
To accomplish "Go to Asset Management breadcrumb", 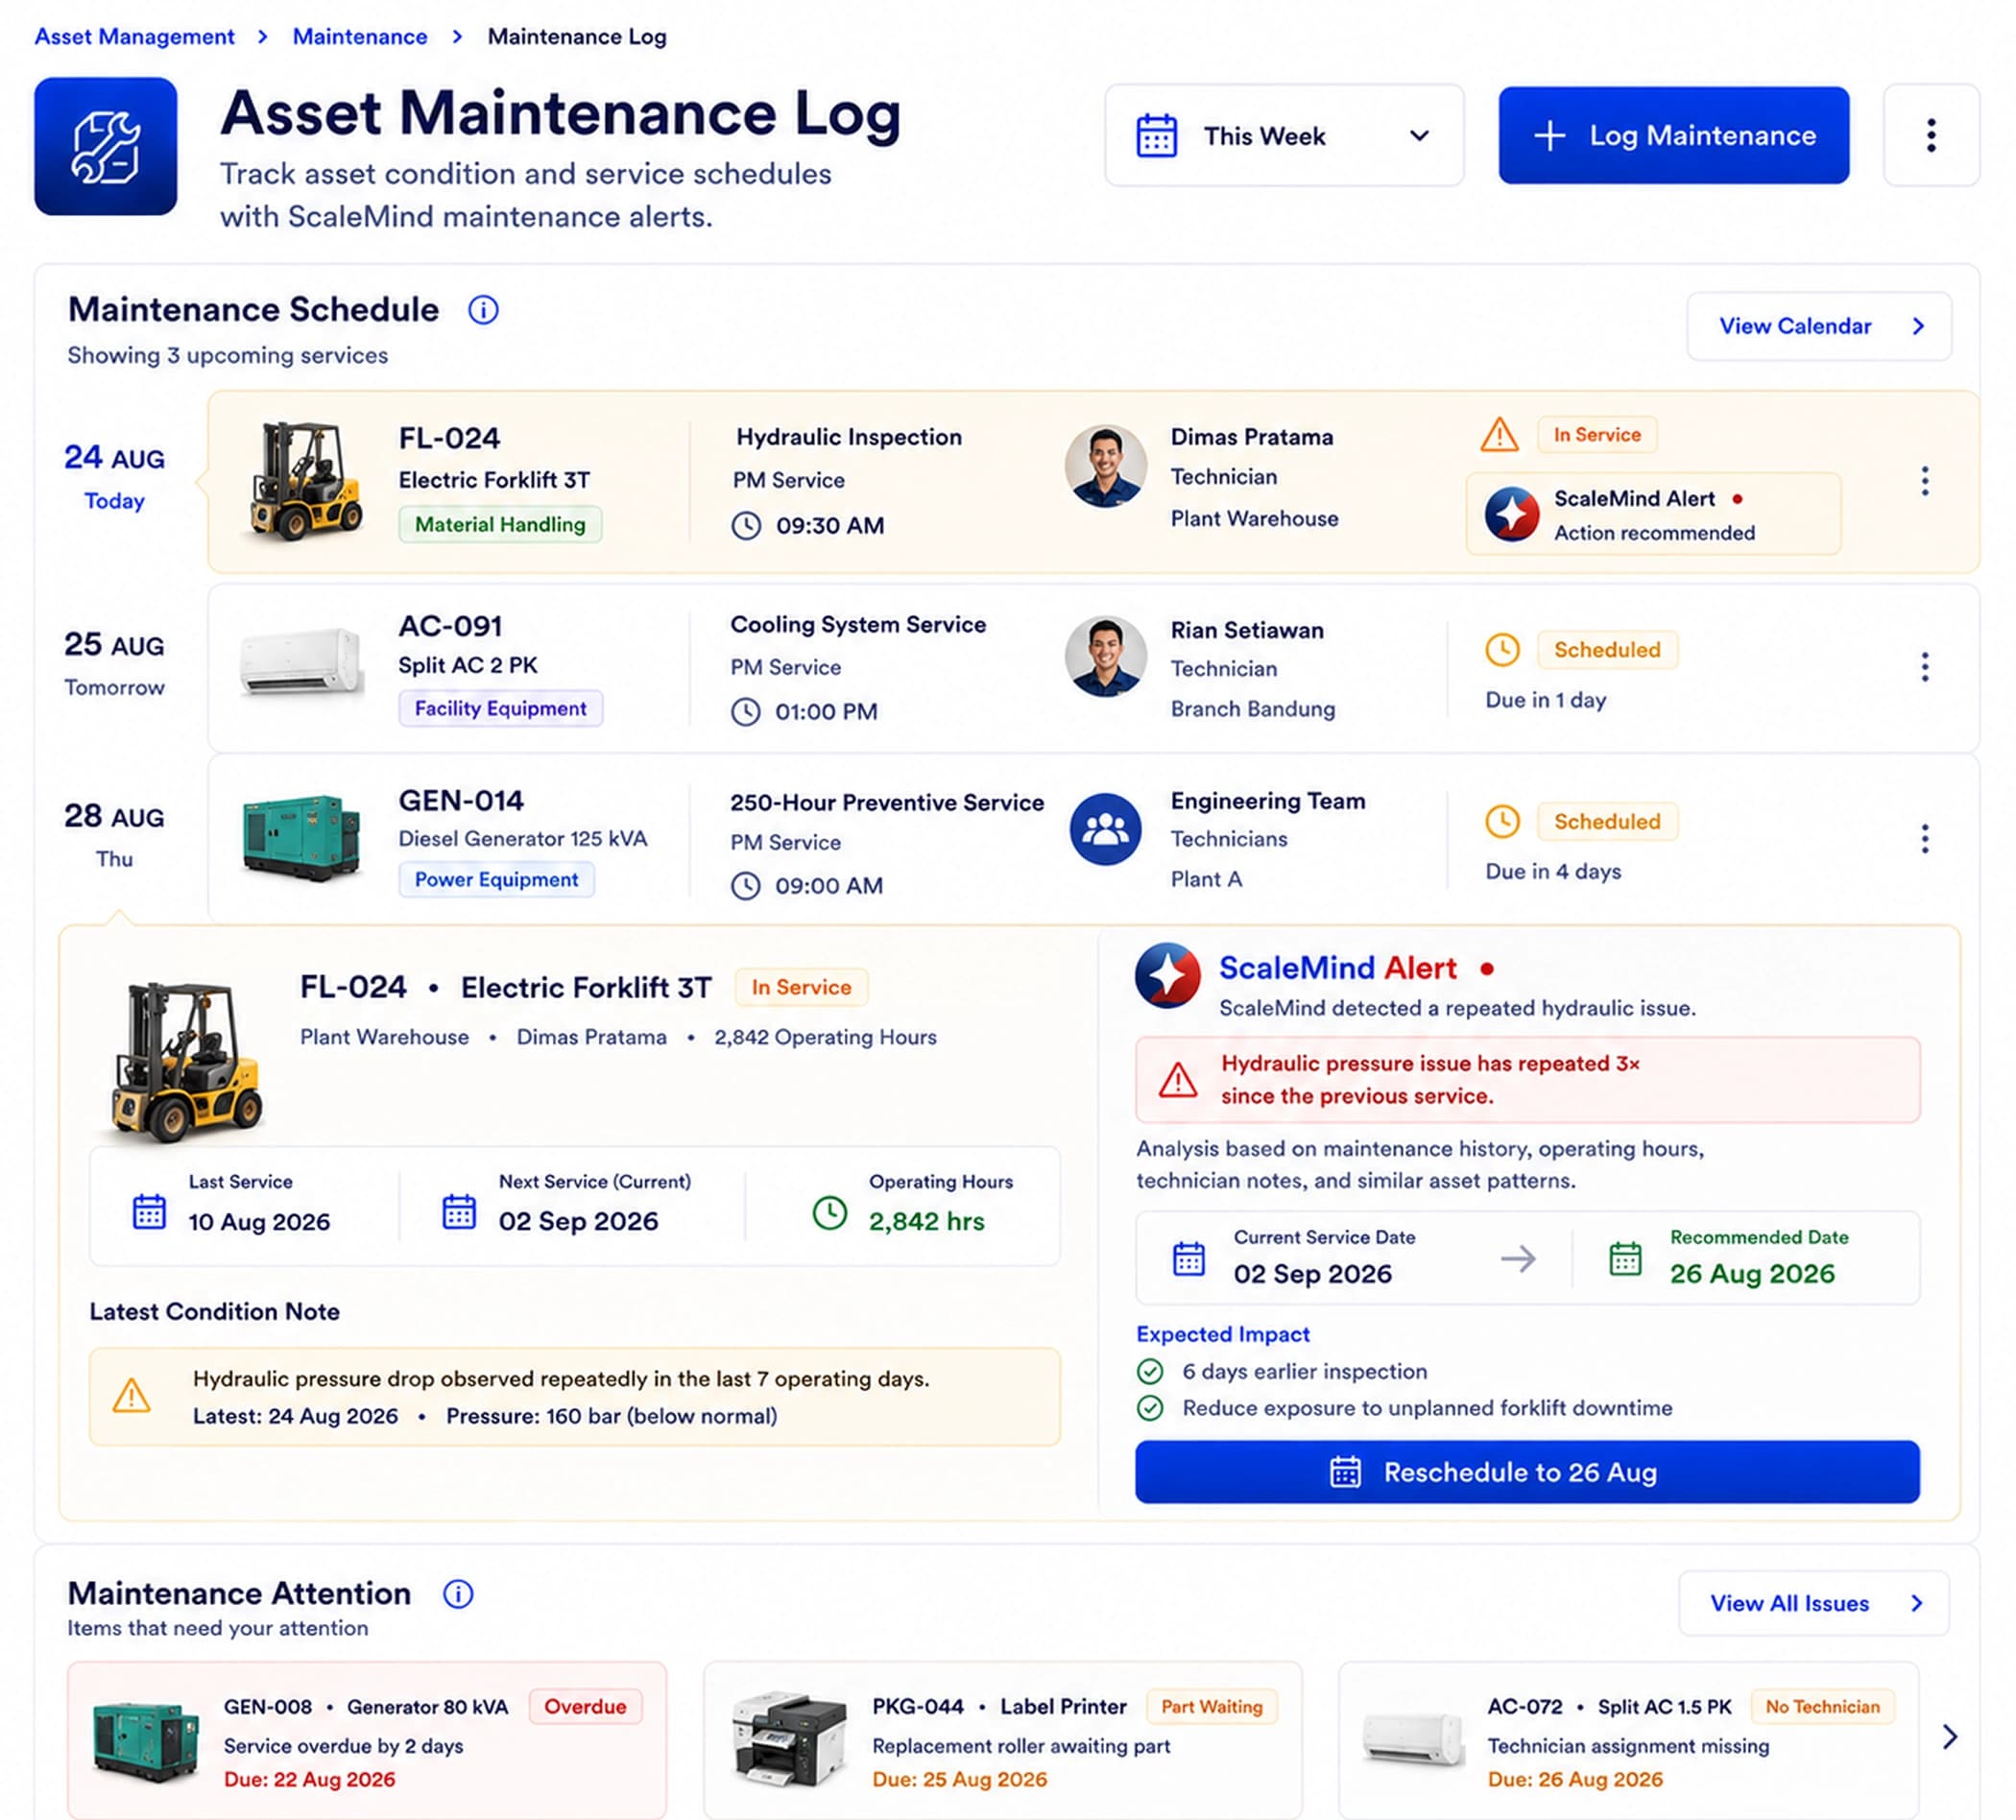I will pos(135,37).
